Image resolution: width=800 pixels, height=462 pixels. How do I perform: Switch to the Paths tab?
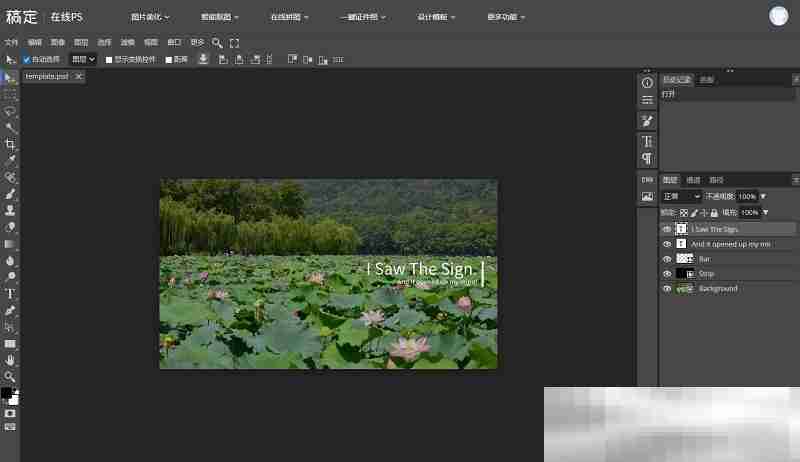716,180
